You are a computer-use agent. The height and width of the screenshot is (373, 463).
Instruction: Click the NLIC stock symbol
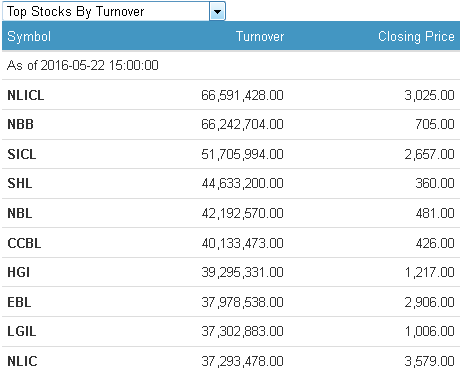pos(22,361)
